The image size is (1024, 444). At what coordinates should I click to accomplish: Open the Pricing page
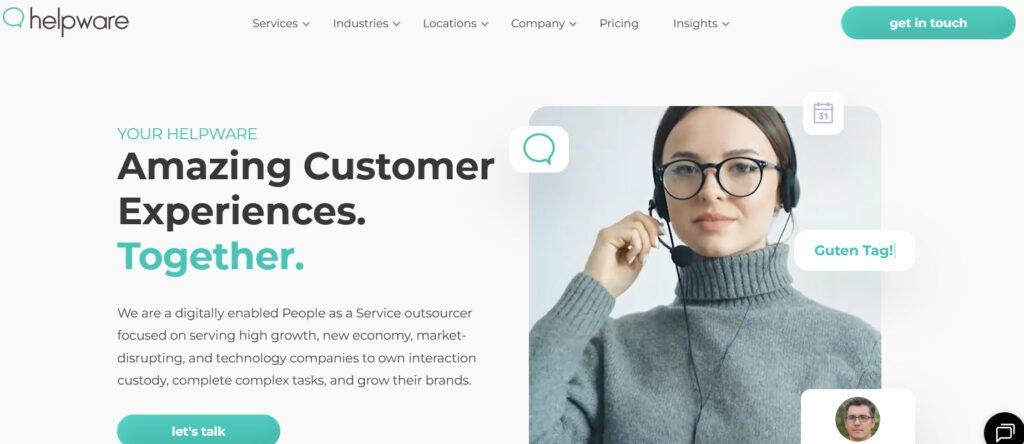tap(618, 24)
